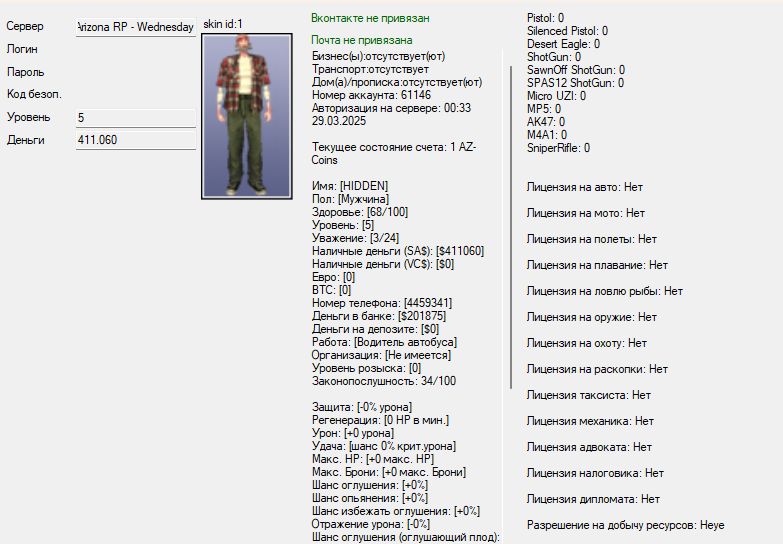Click the 'Авторизация на сервере: 00:33' line
Screen dimensions: 783x544
[x=391, y=108]
